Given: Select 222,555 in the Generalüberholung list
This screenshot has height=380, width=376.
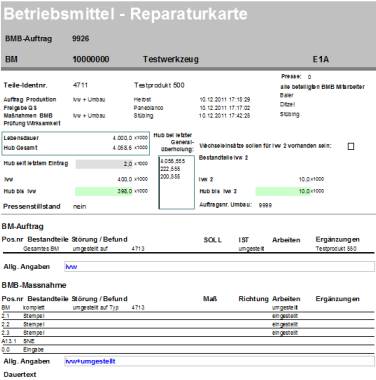Looking at the screenshot, I should 170,169.
